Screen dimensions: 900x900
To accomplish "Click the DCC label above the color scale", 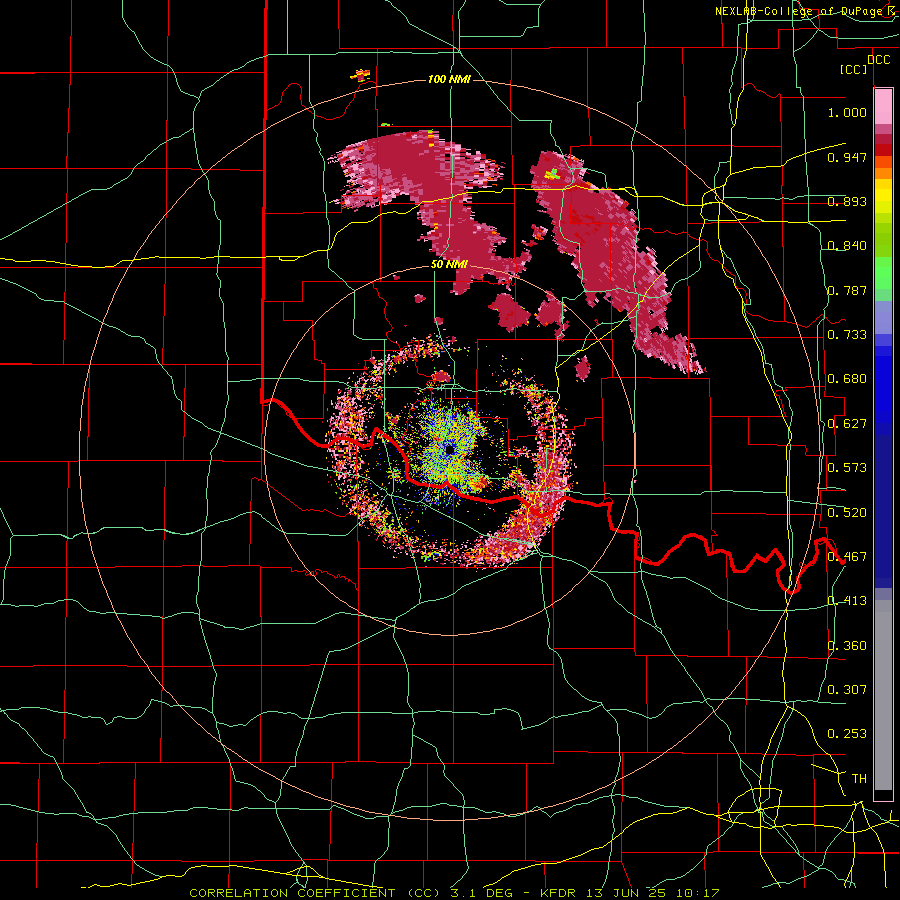I will point(879,60).
